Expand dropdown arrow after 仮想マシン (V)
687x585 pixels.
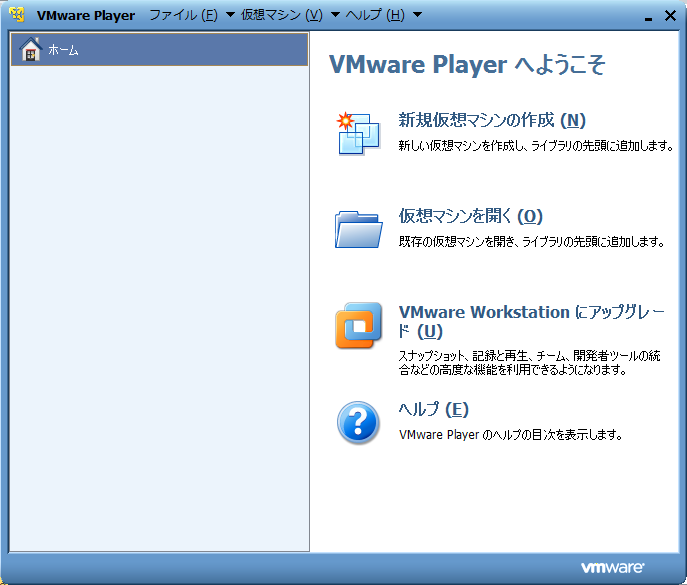[x=335, y=15]
